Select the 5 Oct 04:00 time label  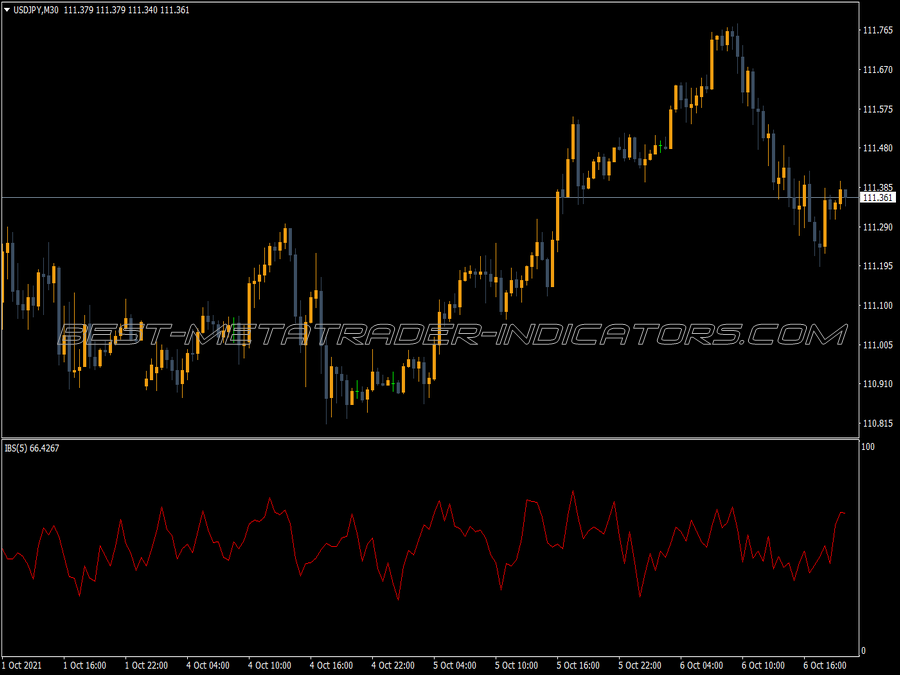pos(455,665)
